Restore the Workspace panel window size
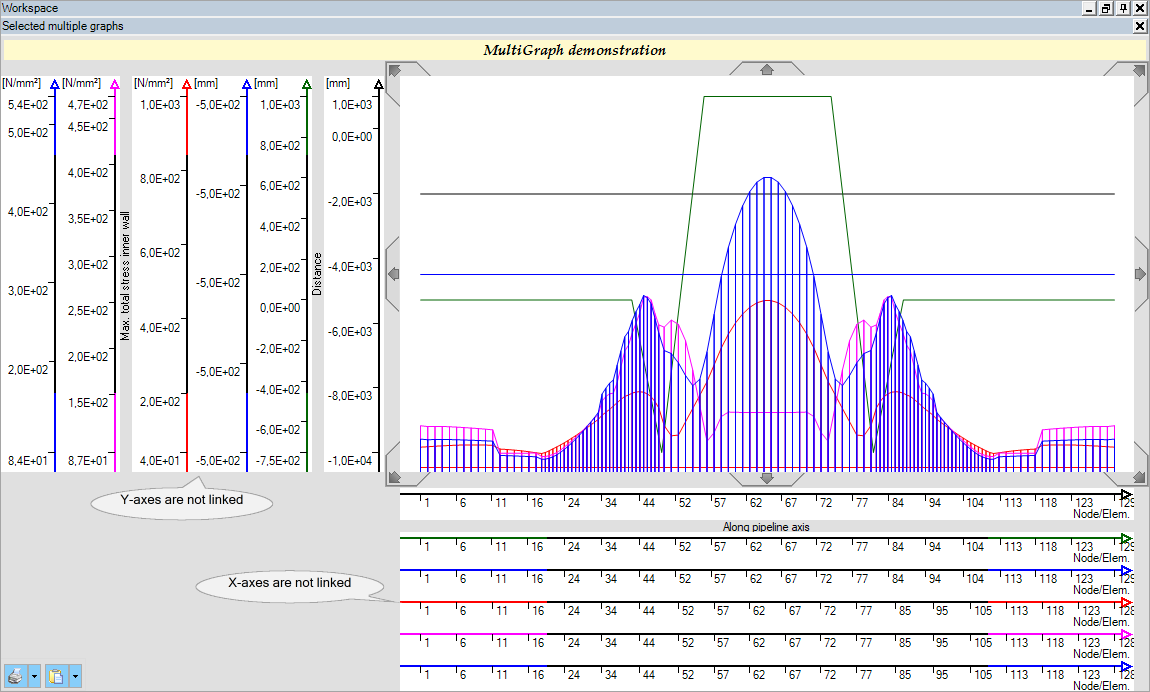Screen dimensions: 1150x692 click(1106, 8)
